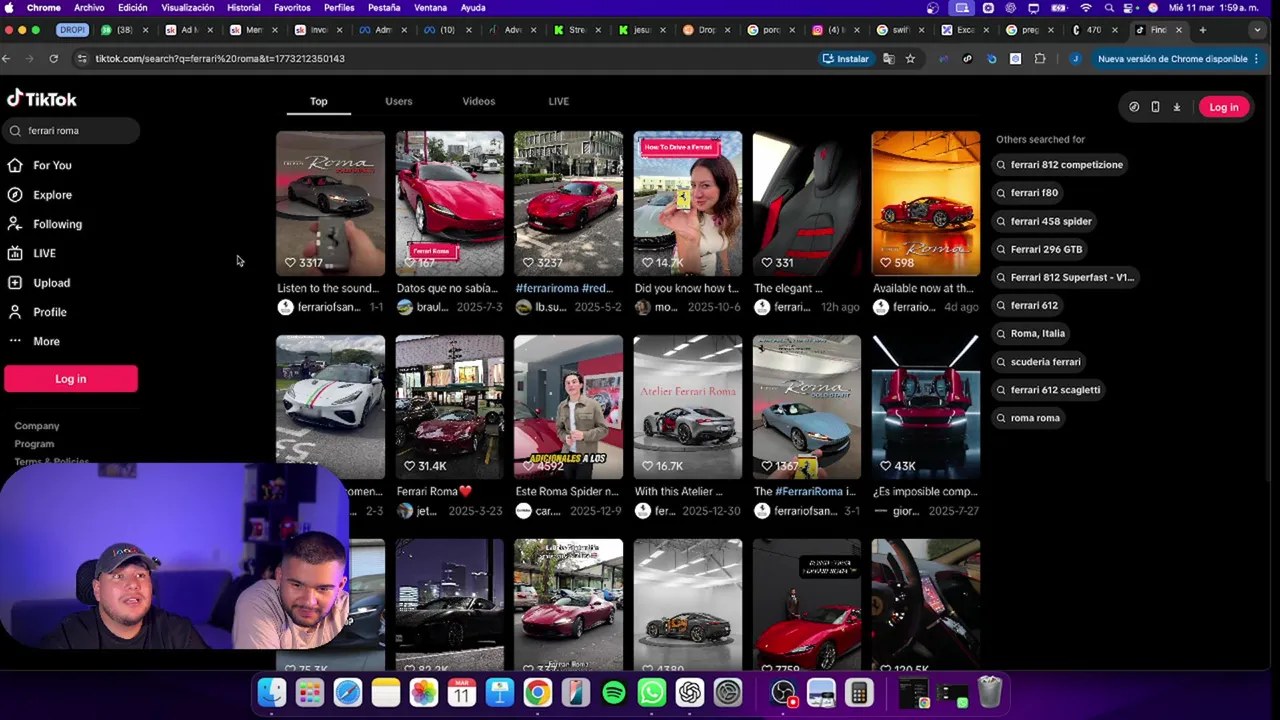
Task: Click caption 'Available now at th...'
Action: tap(923, 288)
